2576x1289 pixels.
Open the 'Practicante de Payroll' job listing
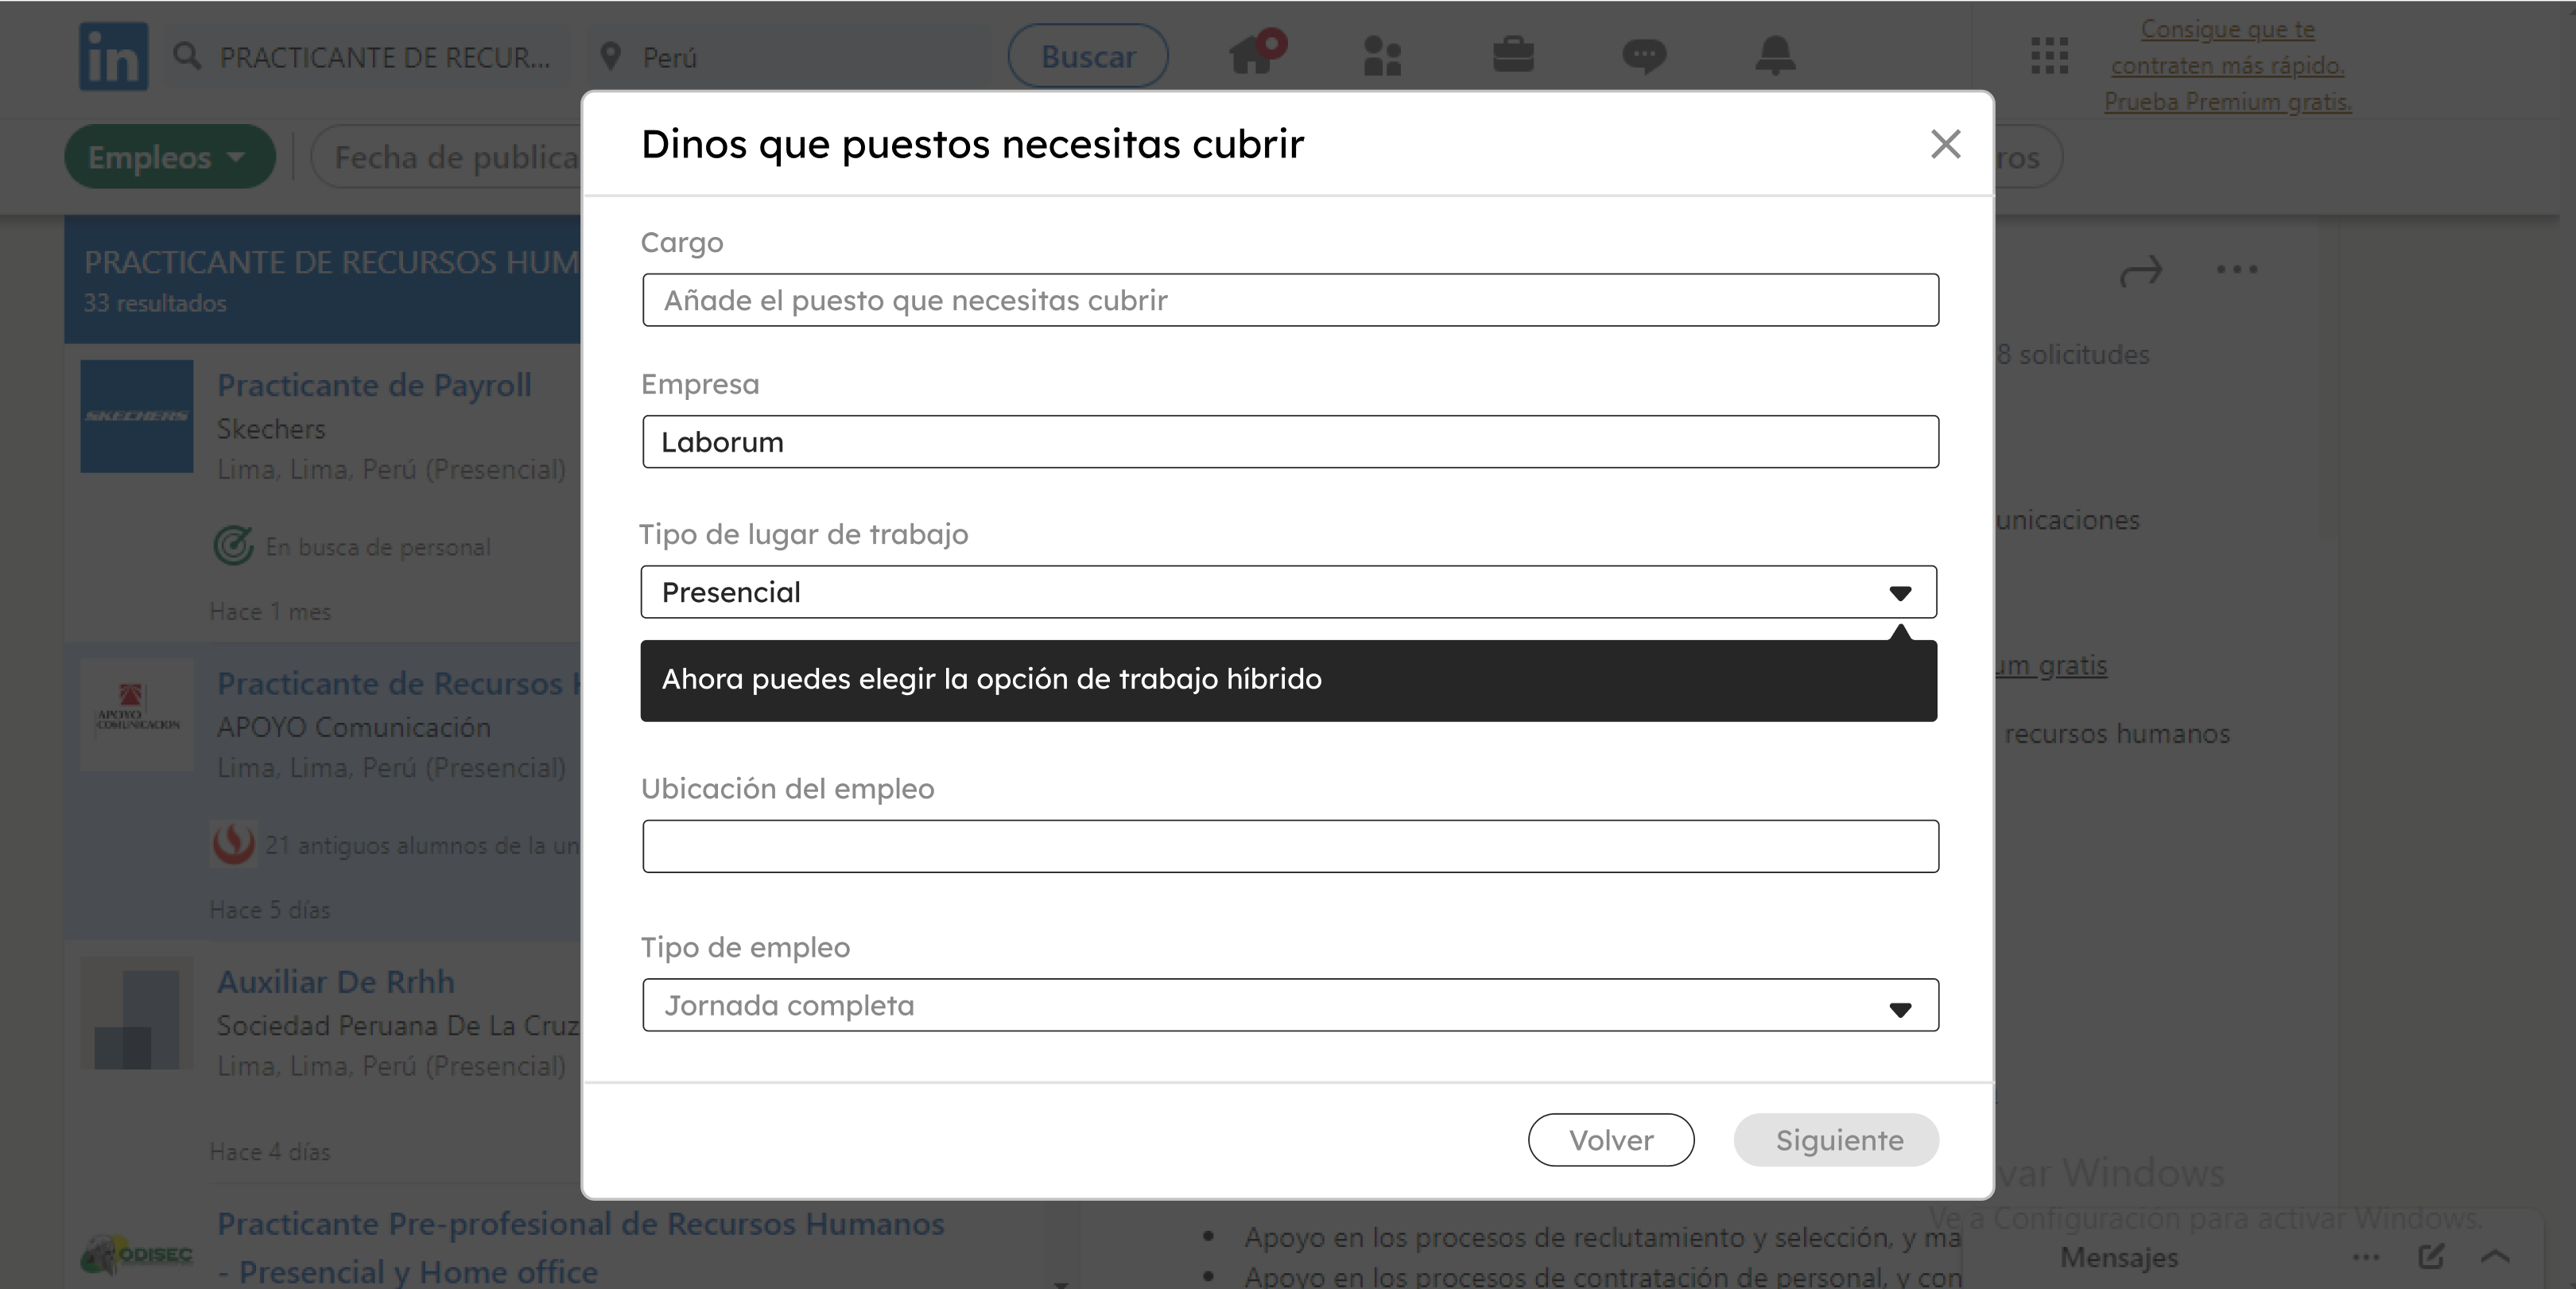coord(374,385)
